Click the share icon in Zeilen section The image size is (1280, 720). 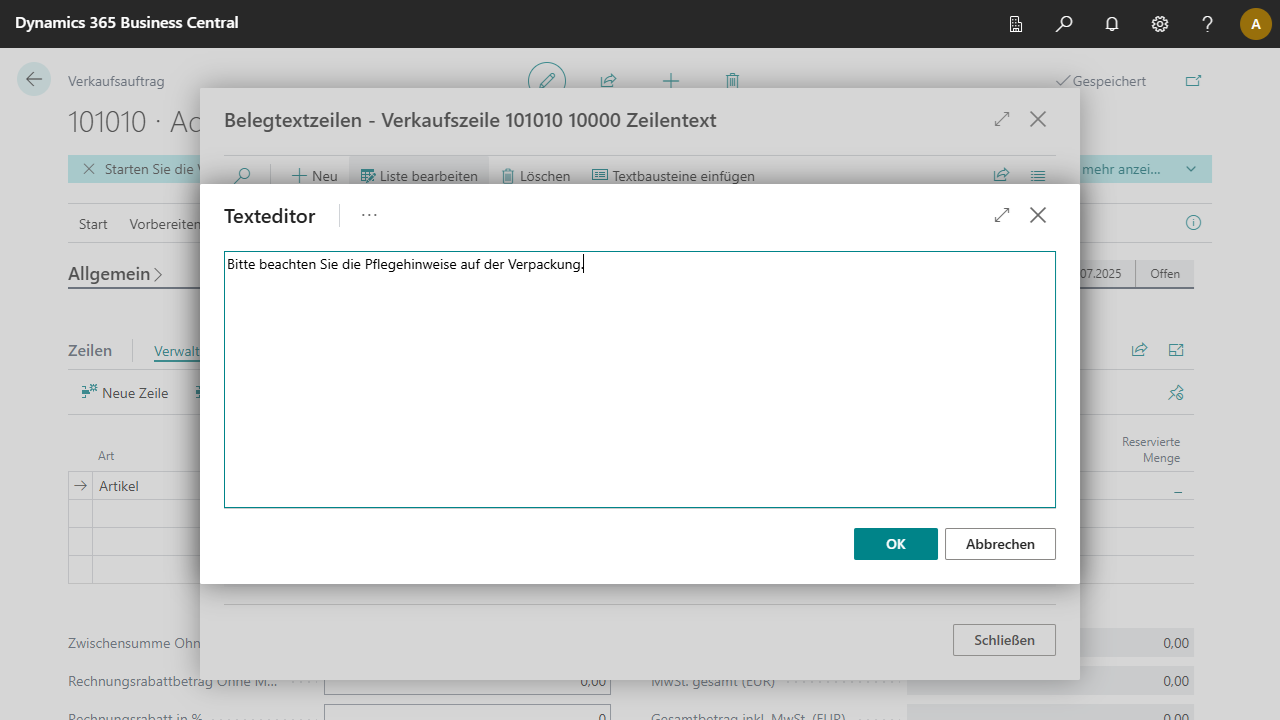pos(1139,350)
